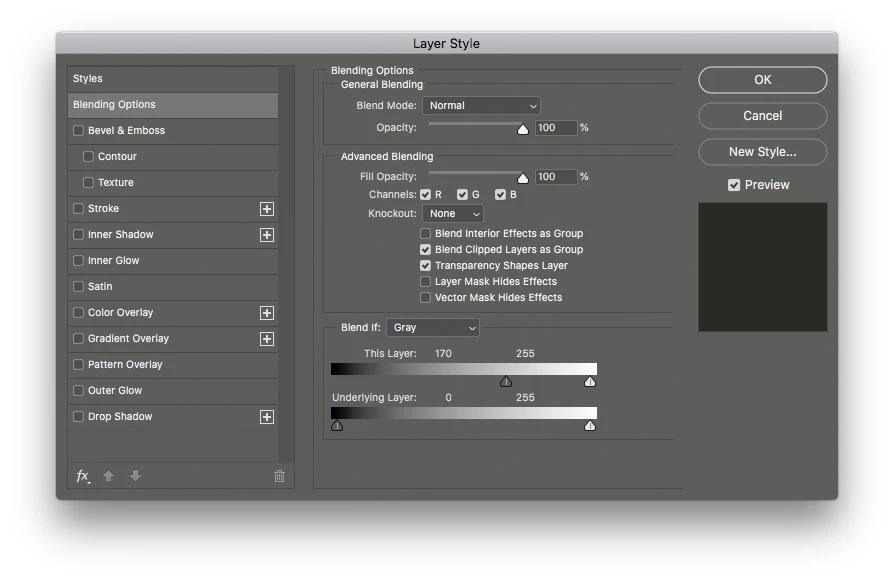The width and height of the screenshot is (894, 580).
Task: Click Underlying Layer white-point slider handle
Action: (590, 425)
